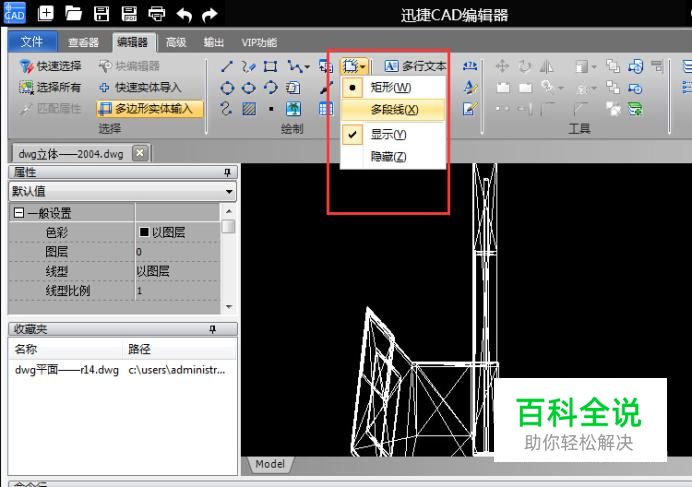692x487 pixels.
Task: Open the align tool dropdown arrow
Action: 594,67
